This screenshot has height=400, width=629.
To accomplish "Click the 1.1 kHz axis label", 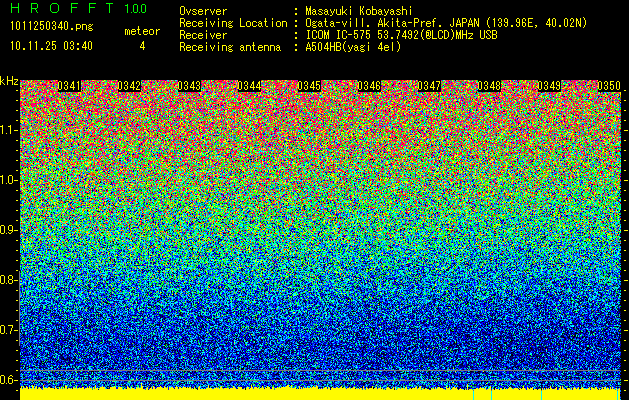I will pos(8,130).
